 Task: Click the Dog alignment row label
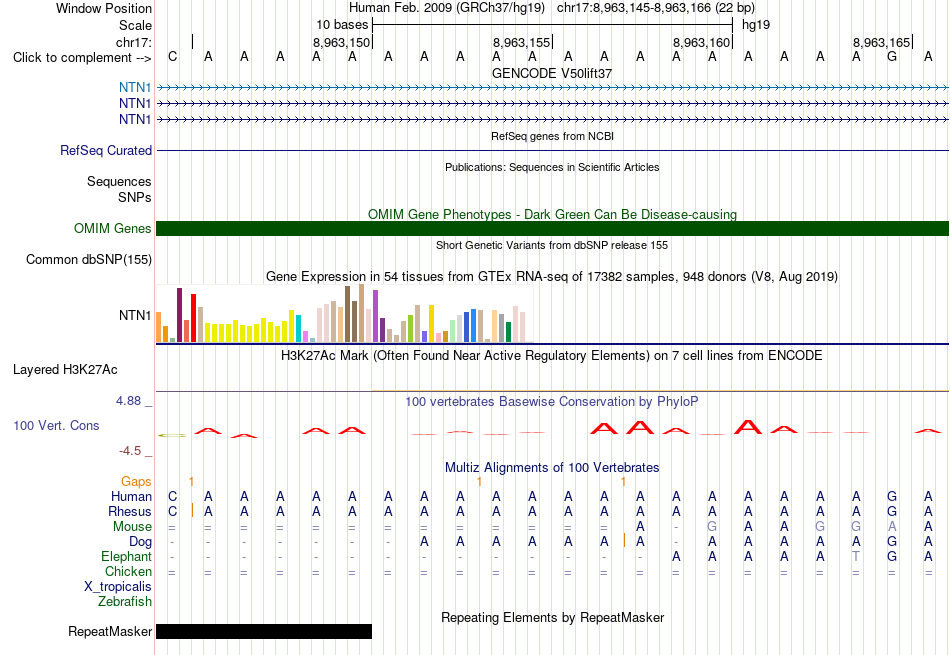pos(140,542)
